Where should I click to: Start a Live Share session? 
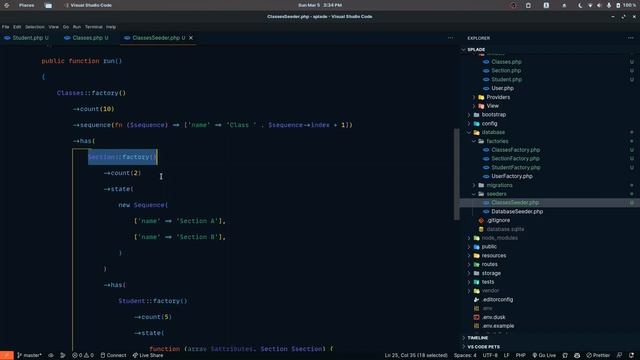148,355
